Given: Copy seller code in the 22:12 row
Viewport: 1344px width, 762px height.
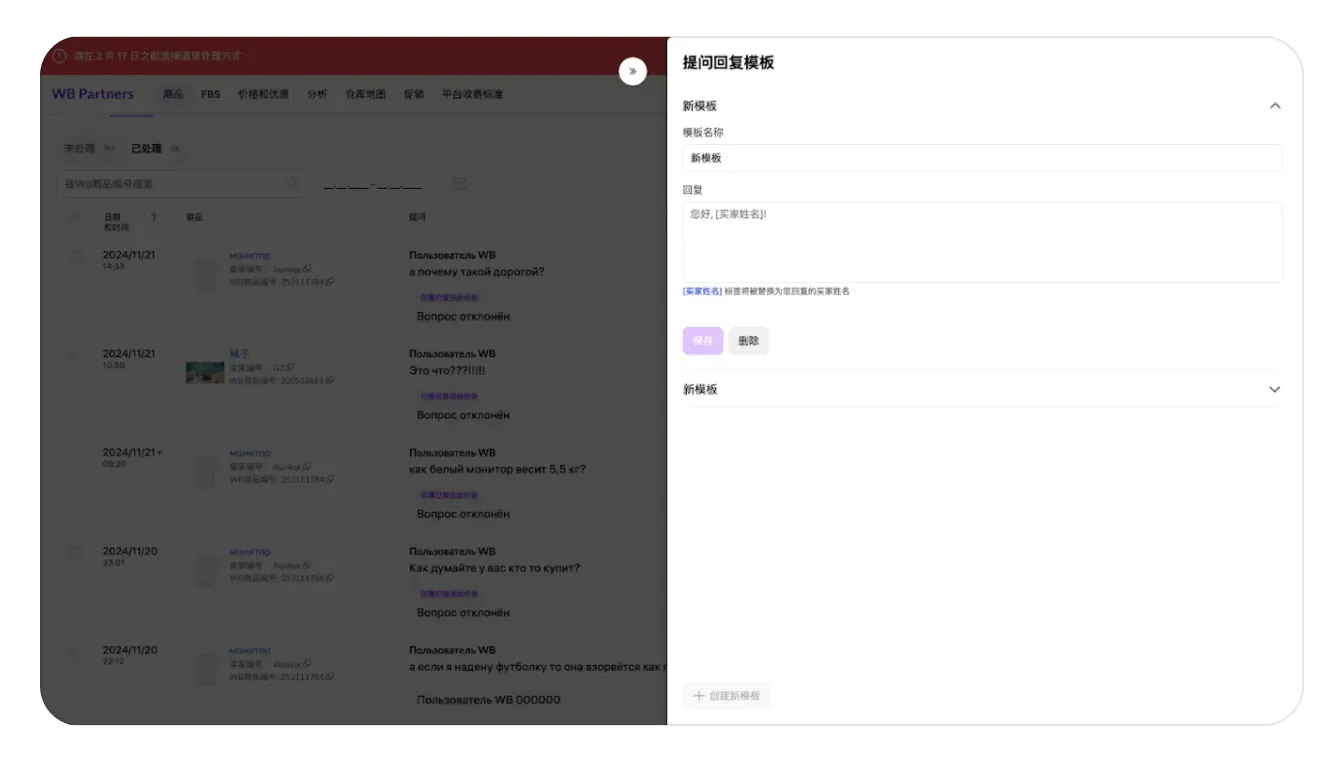Looking at the screenshot, I should pyautogui.click(x=308, y=663).
